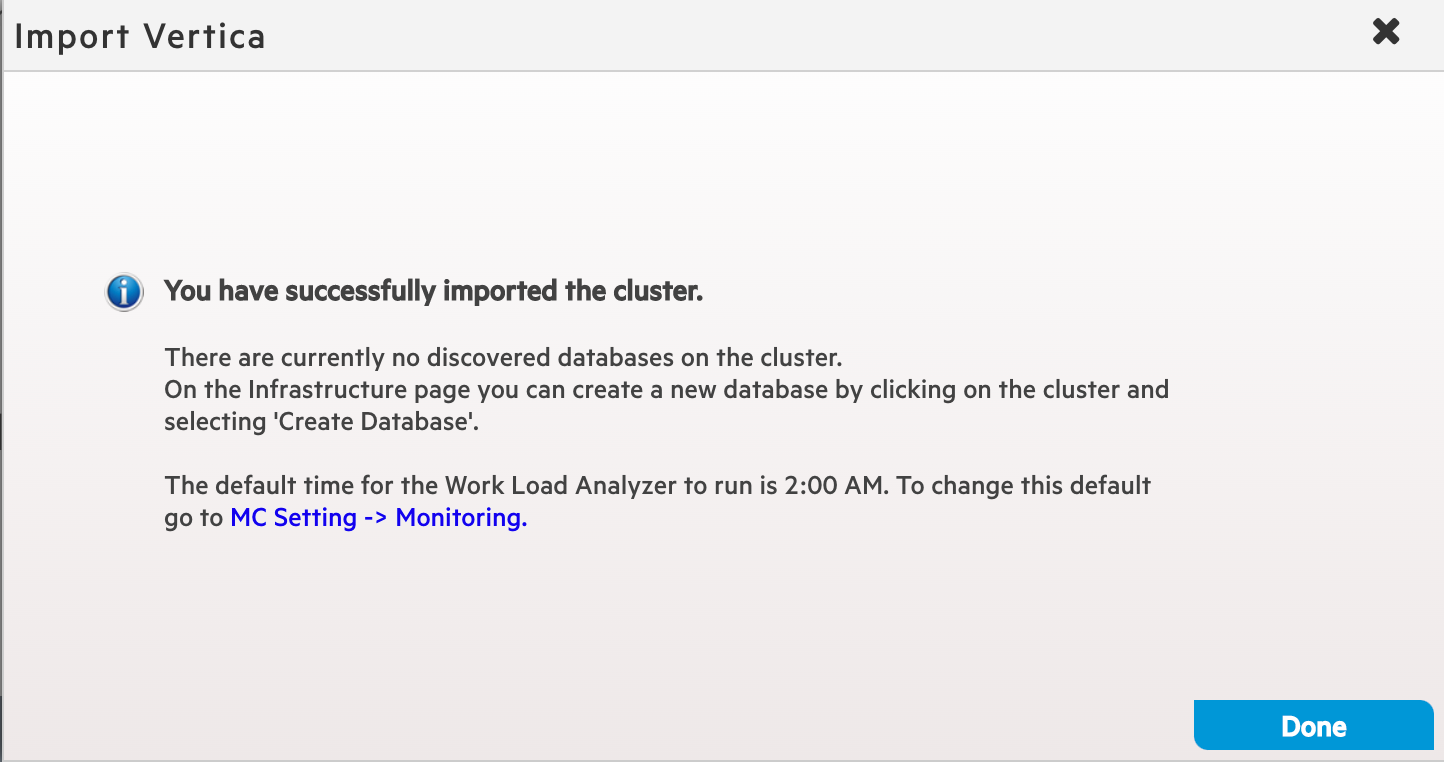Screen dimensions: 1444x762
Task: Click 'MC Setting' in the blue link
Action: click(x=293, y=518)
